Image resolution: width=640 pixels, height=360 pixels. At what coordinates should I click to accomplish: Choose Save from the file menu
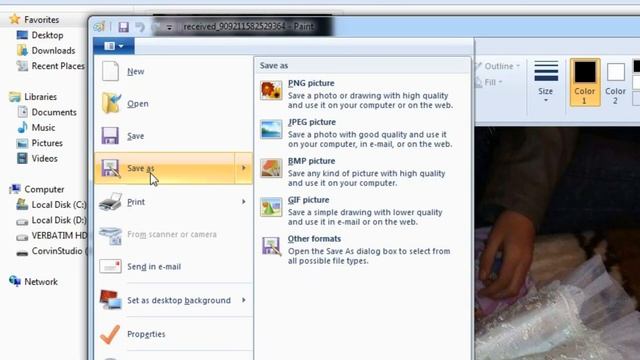point(173,136)
